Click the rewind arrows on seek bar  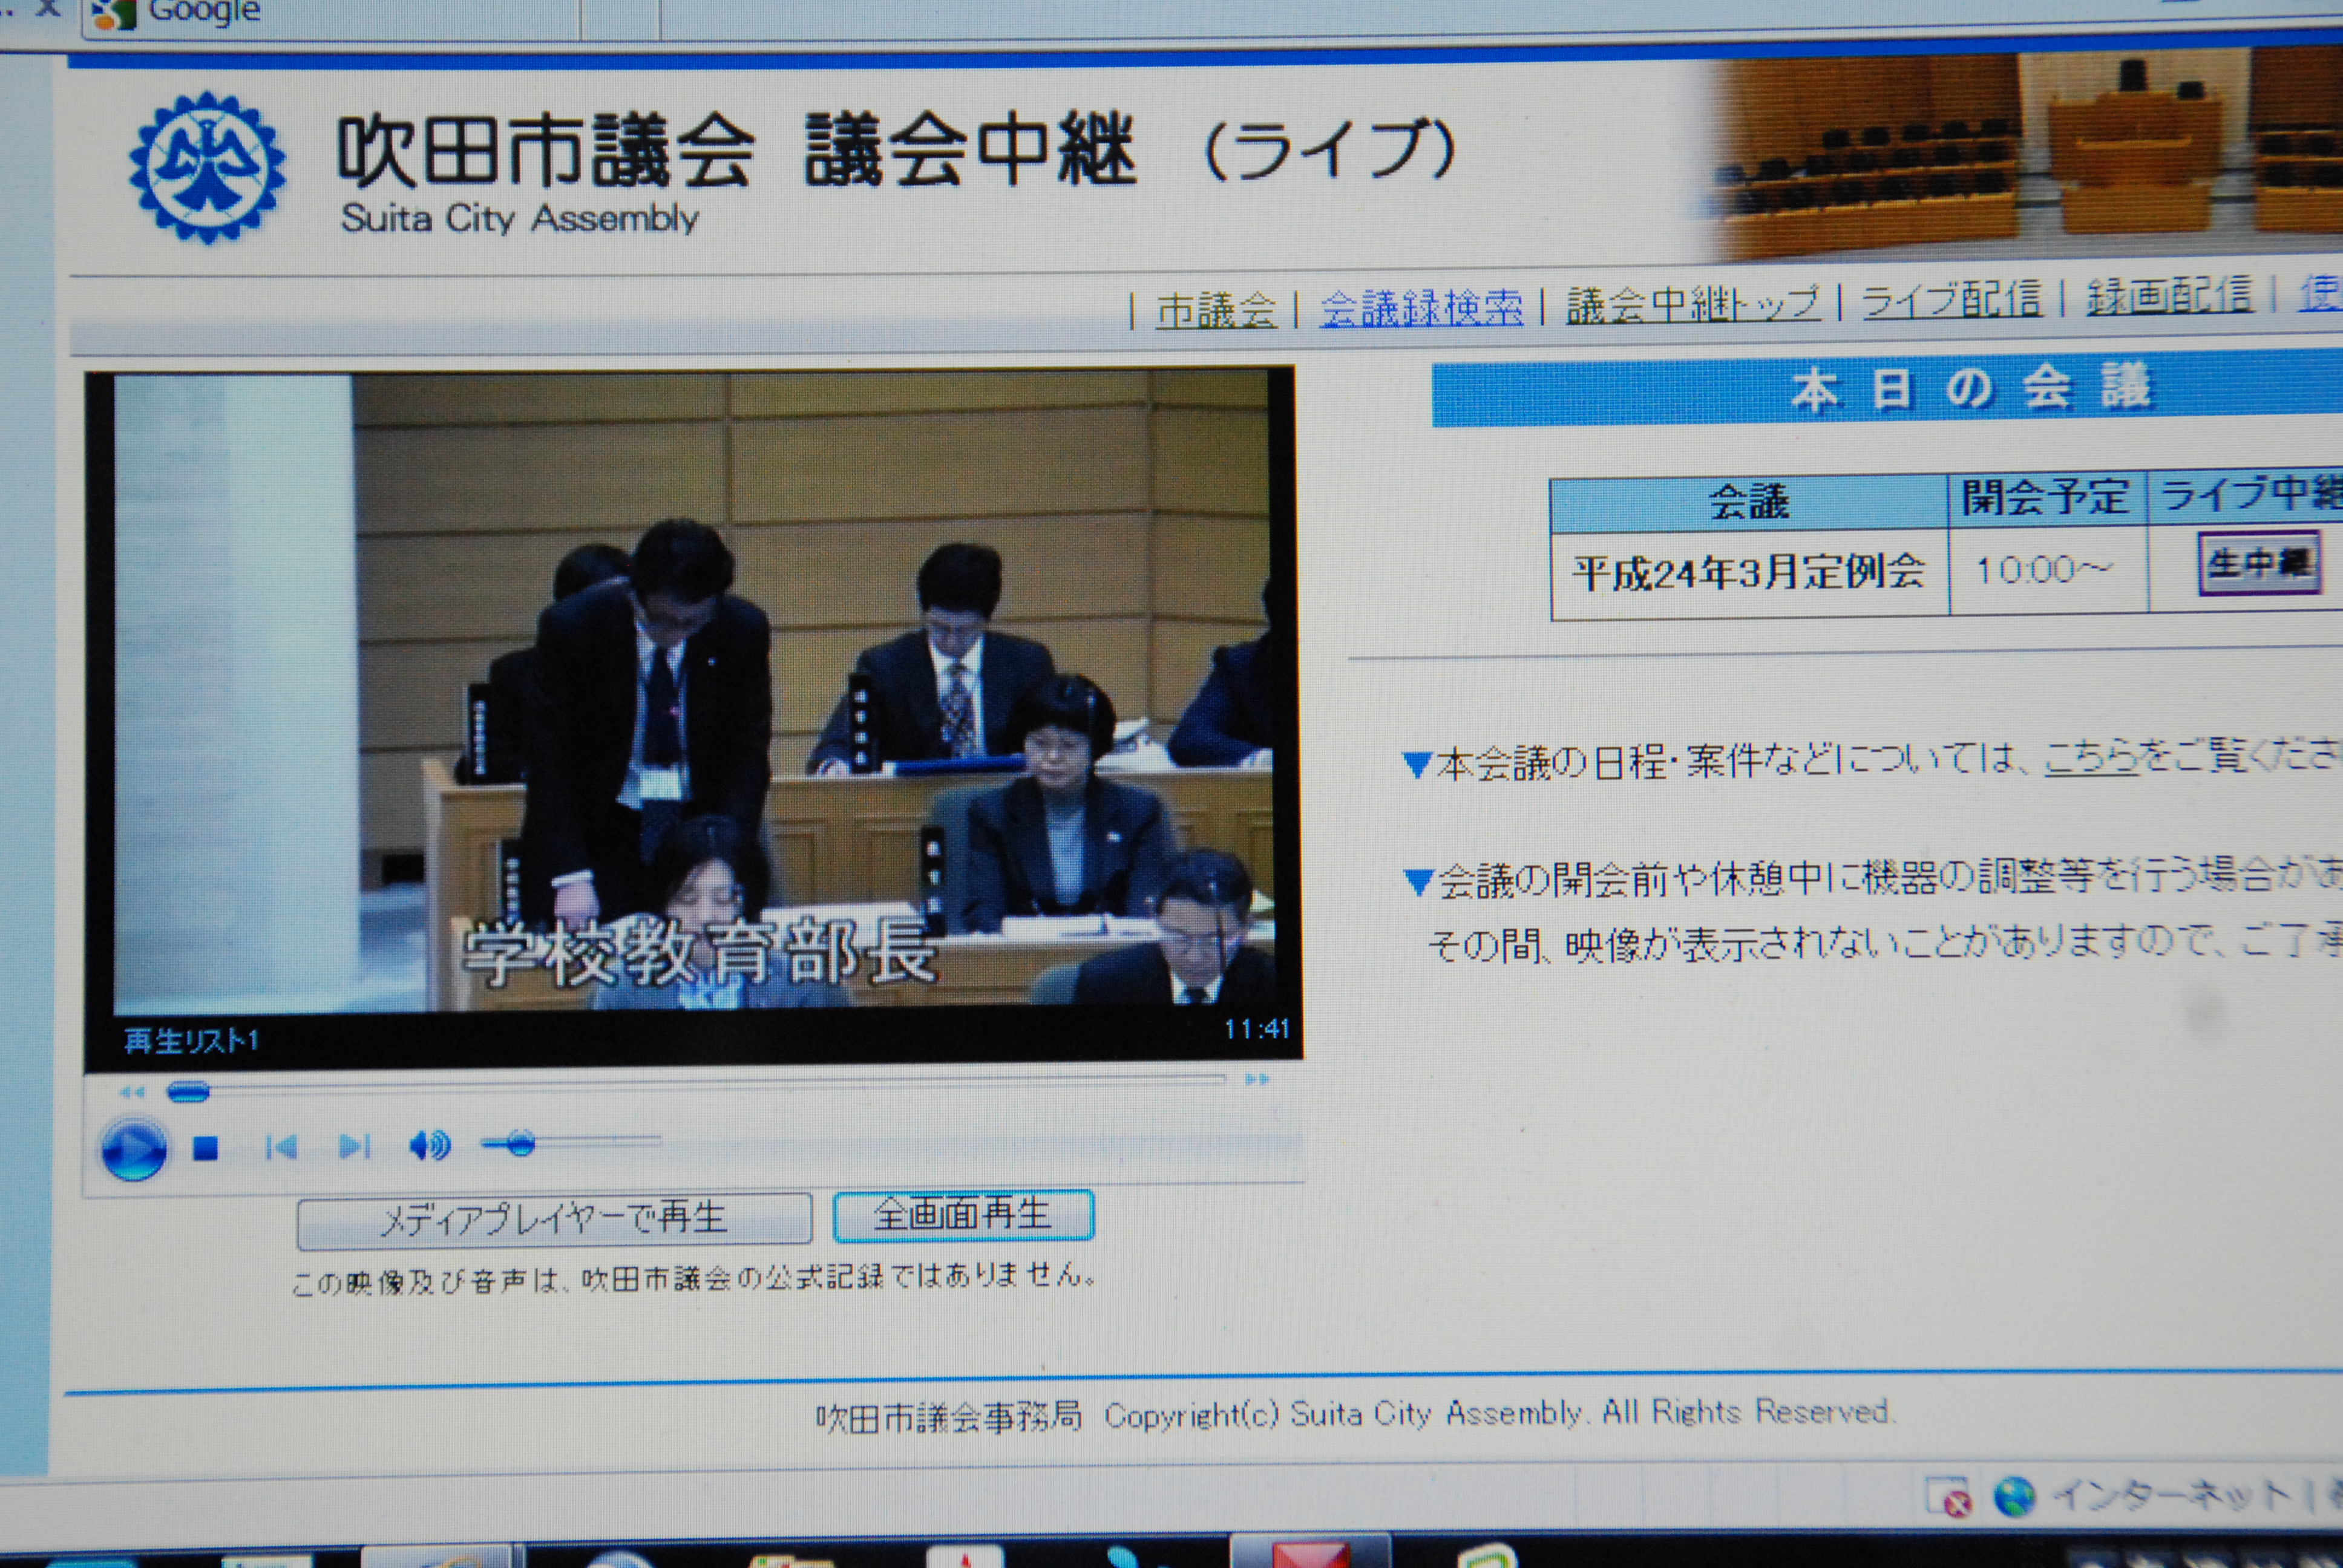point(132,1092)
